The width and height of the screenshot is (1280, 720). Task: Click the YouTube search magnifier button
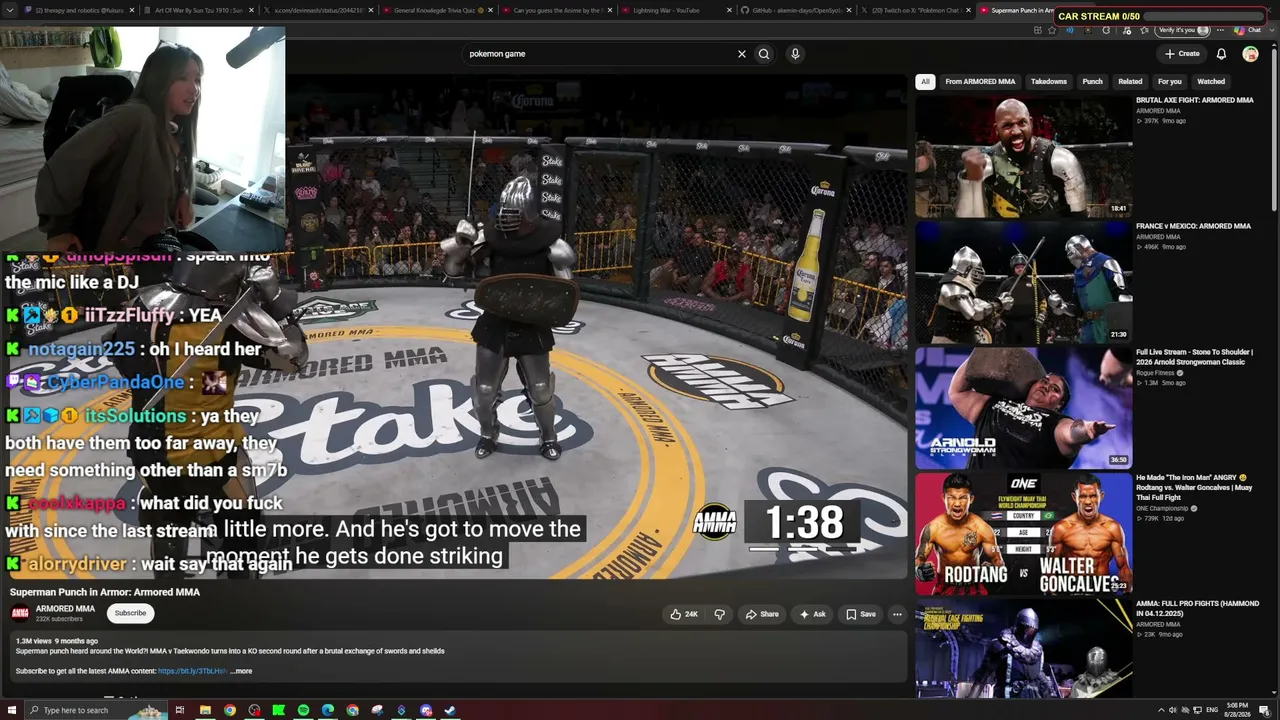coord(764,54)
